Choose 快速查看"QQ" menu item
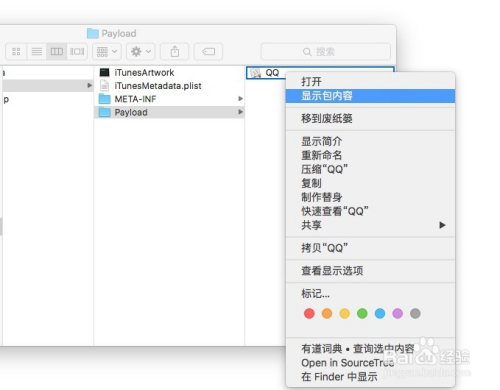Screen dimensions: 500x390 [x=370, y=211]
